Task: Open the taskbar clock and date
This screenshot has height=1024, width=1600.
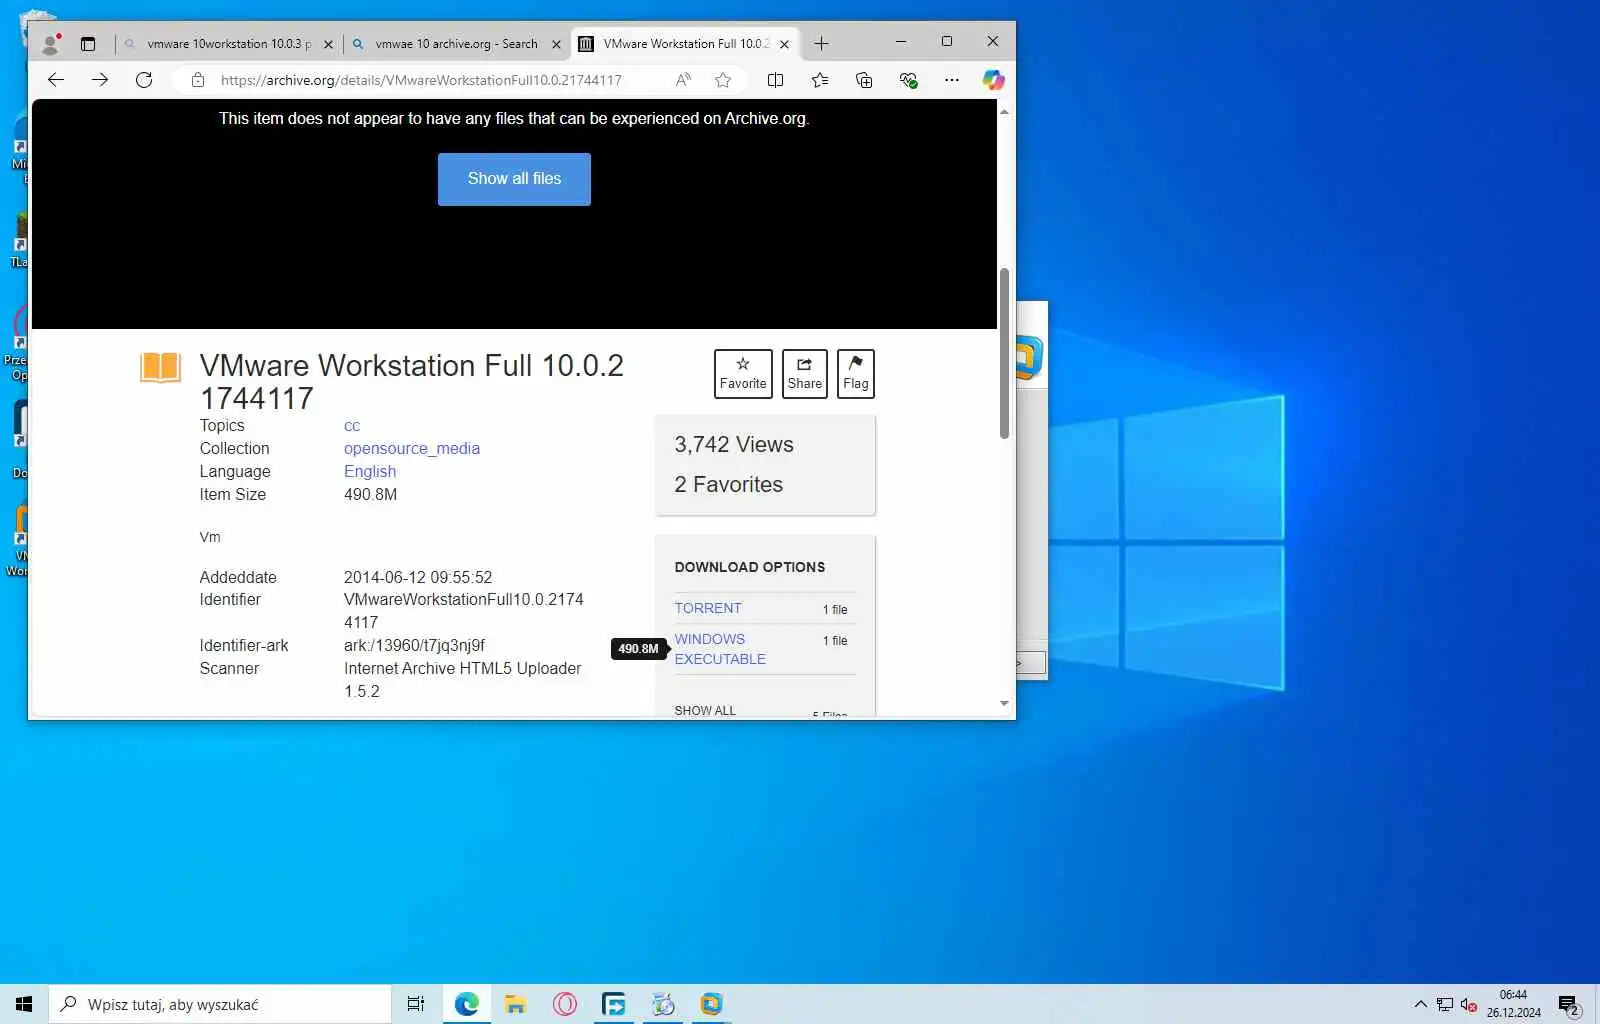Action: pos(1513,1004)
